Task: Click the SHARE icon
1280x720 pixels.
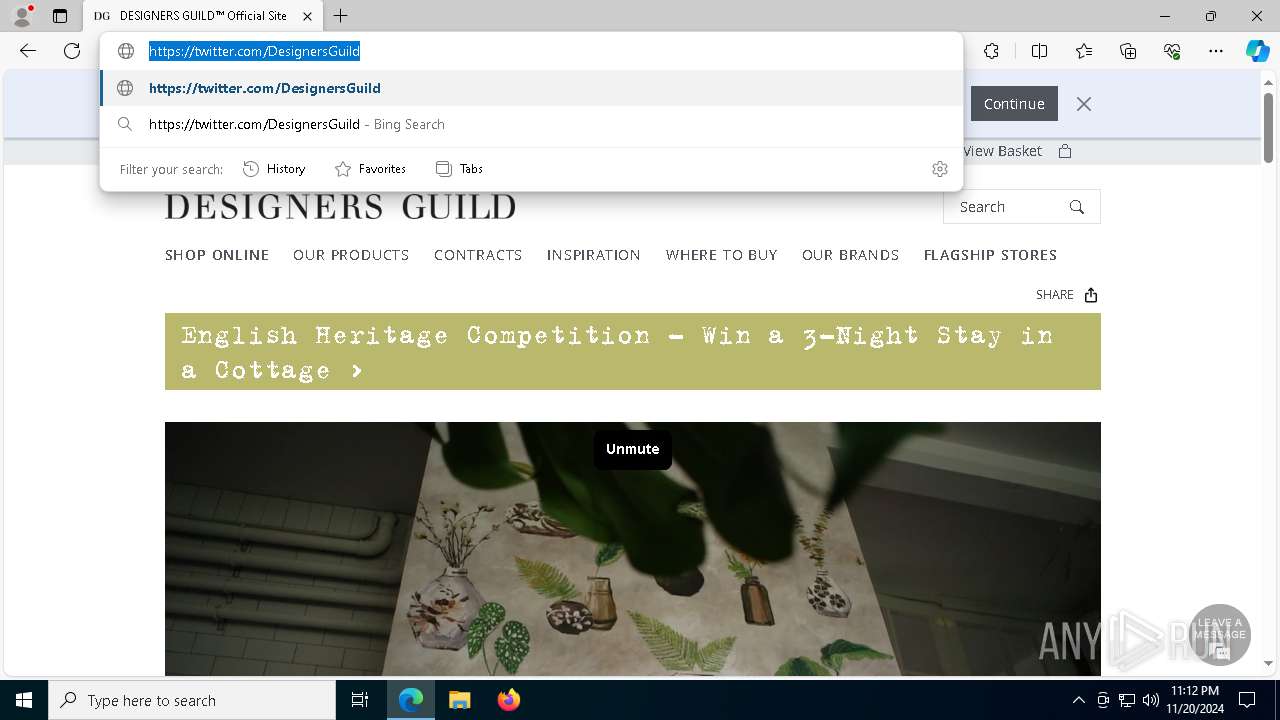Action: [x=1091, y=295]
